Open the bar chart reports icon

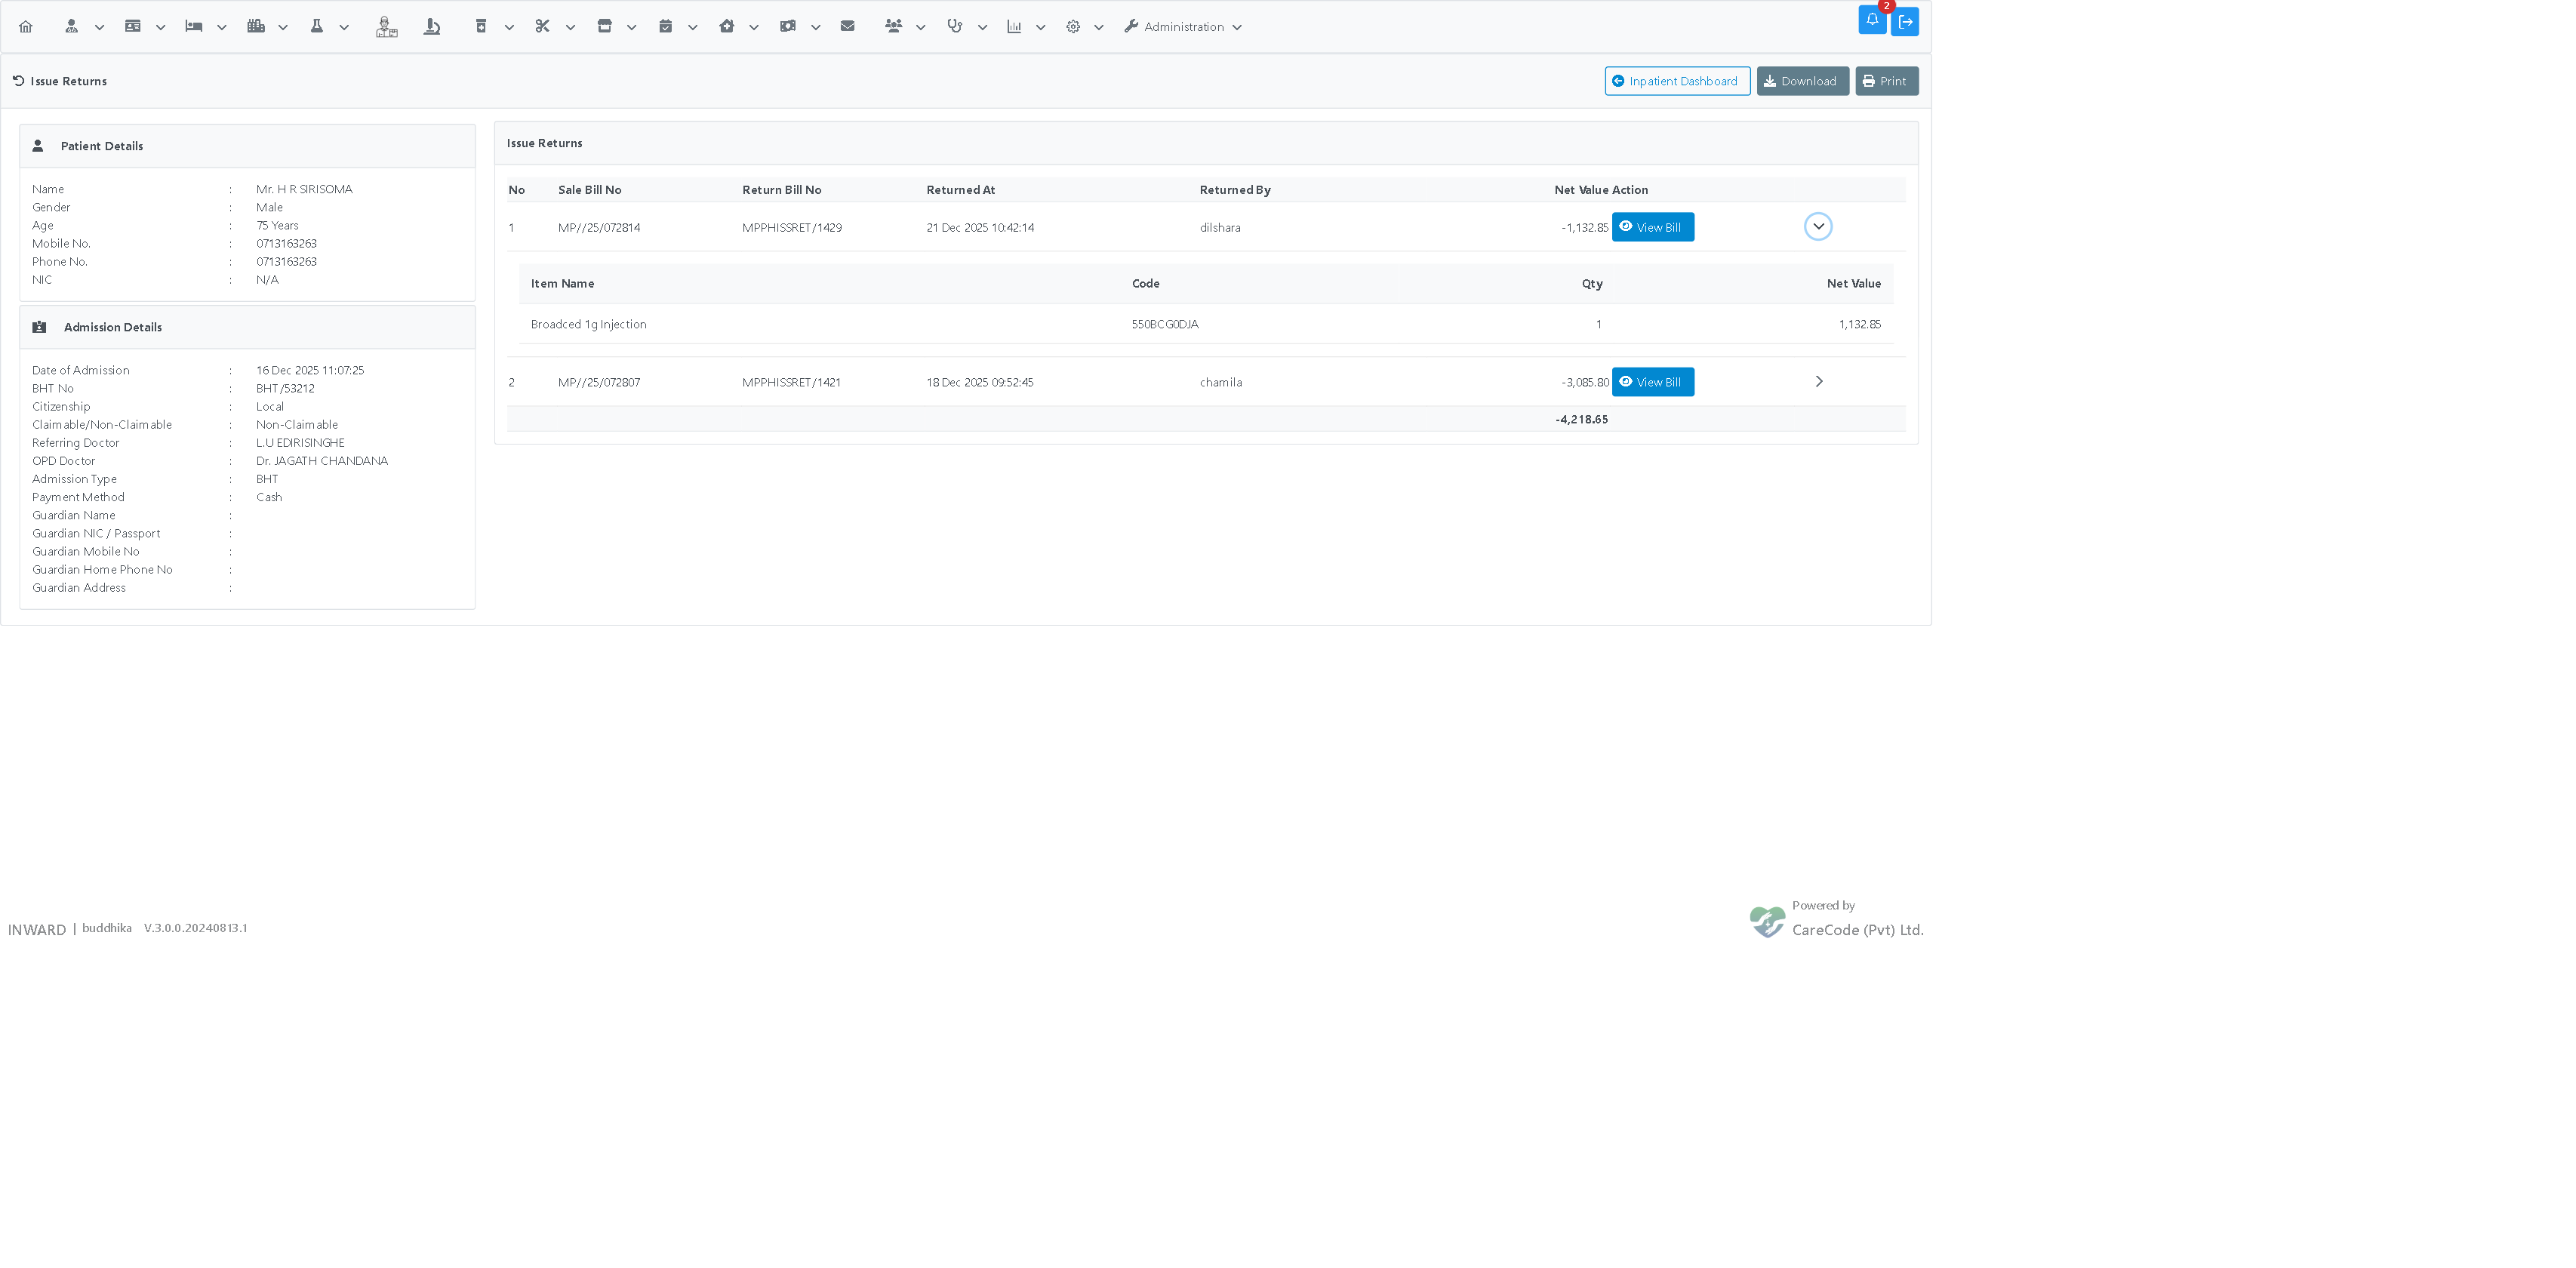[1014, 27]
